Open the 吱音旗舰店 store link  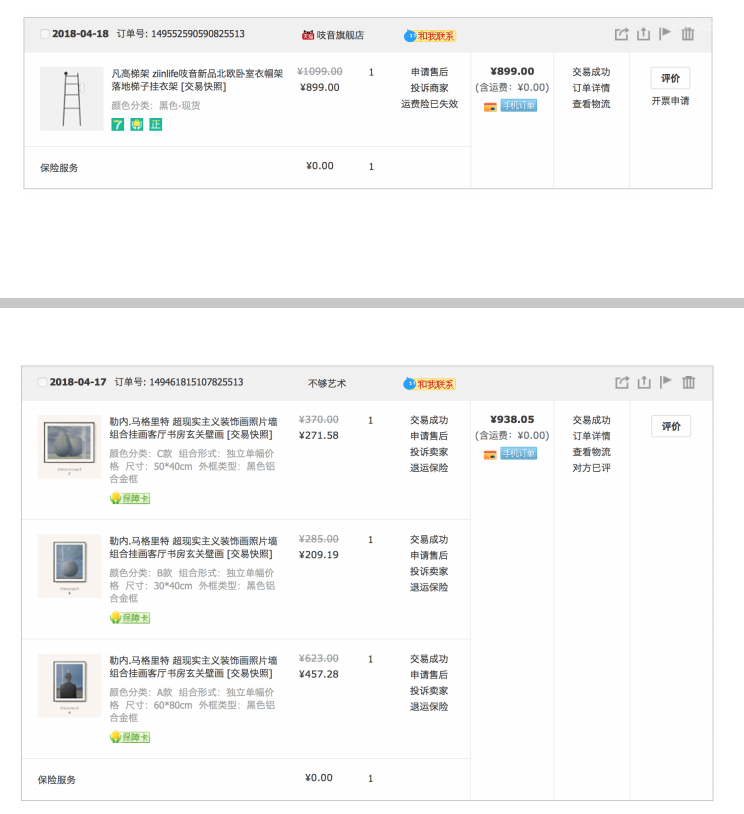pyautogui.click(x=340, y=35)
